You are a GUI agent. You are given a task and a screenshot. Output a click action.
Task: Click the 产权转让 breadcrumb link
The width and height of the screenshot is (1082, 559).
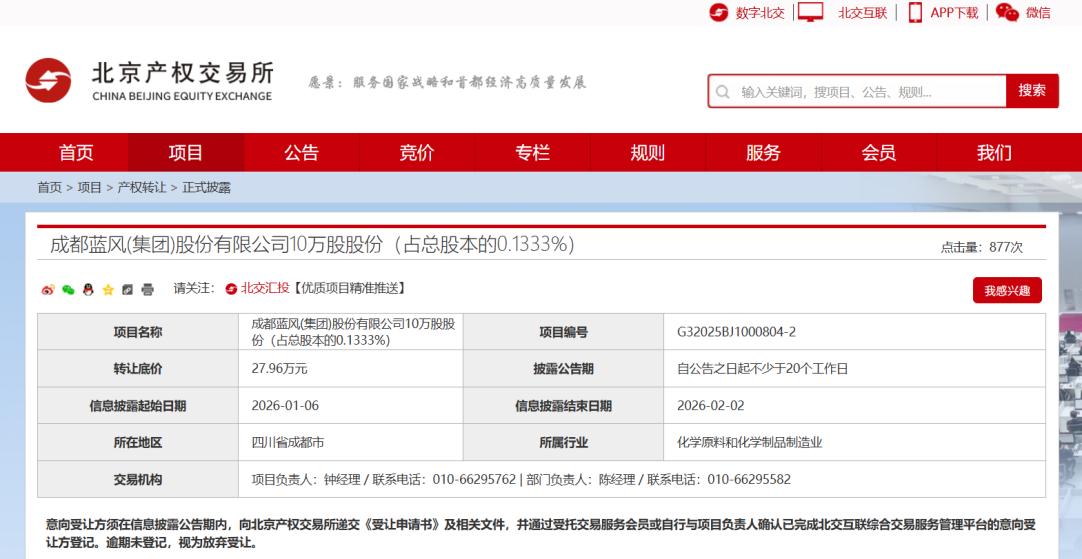coord(142,187)
